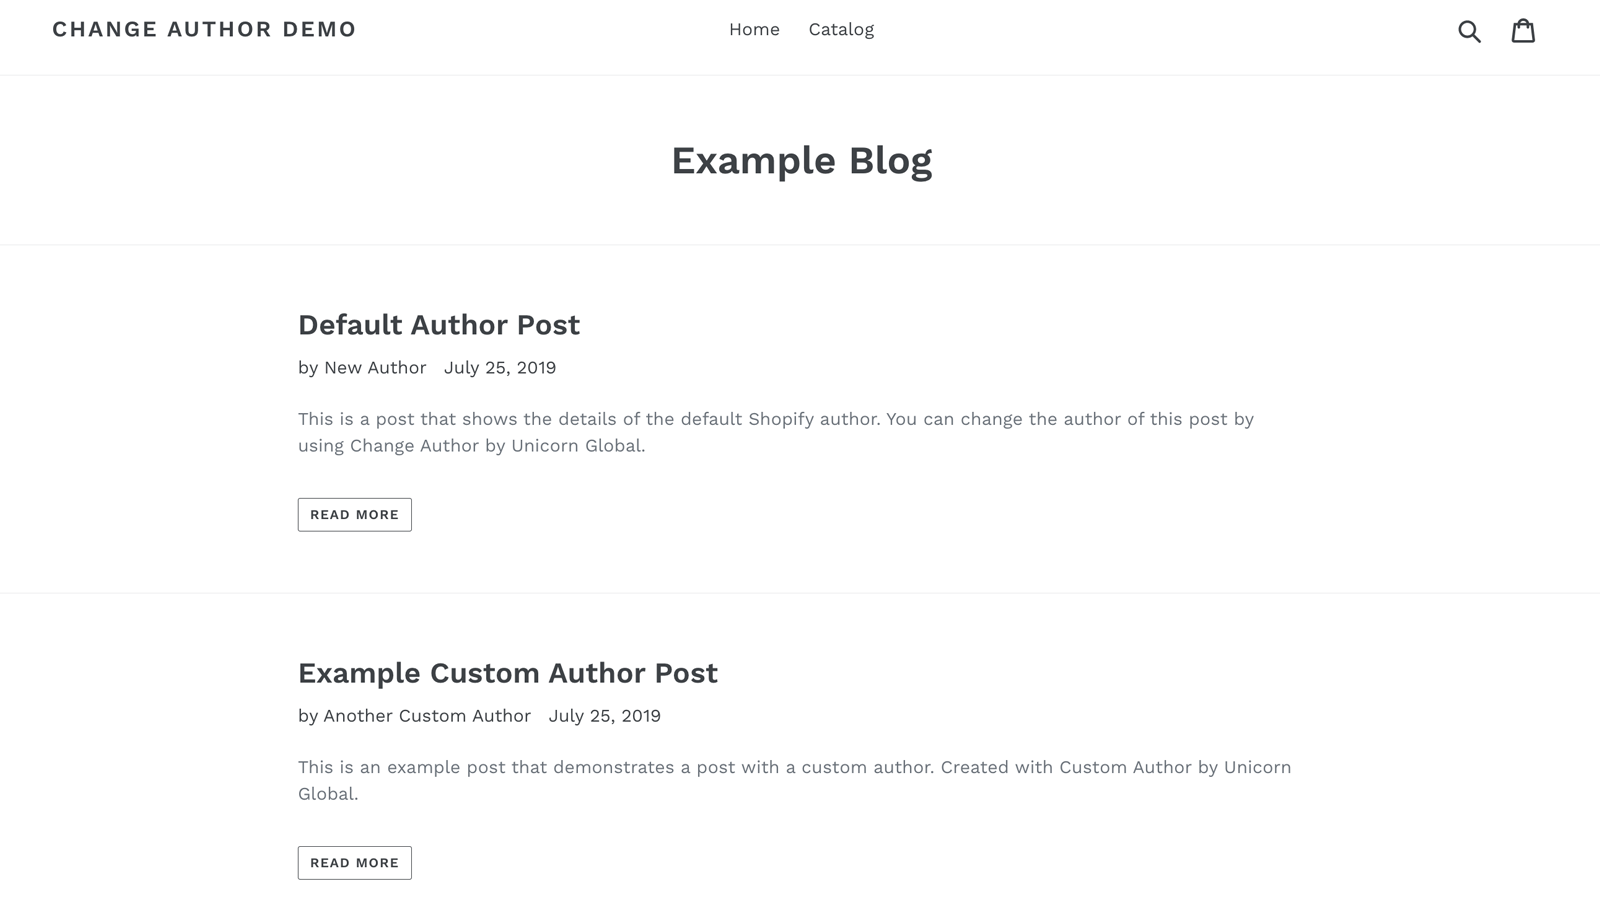Click the Default Author Post title heading
The width and height of the screenshot is (1600, 900).
coord(438,324)
